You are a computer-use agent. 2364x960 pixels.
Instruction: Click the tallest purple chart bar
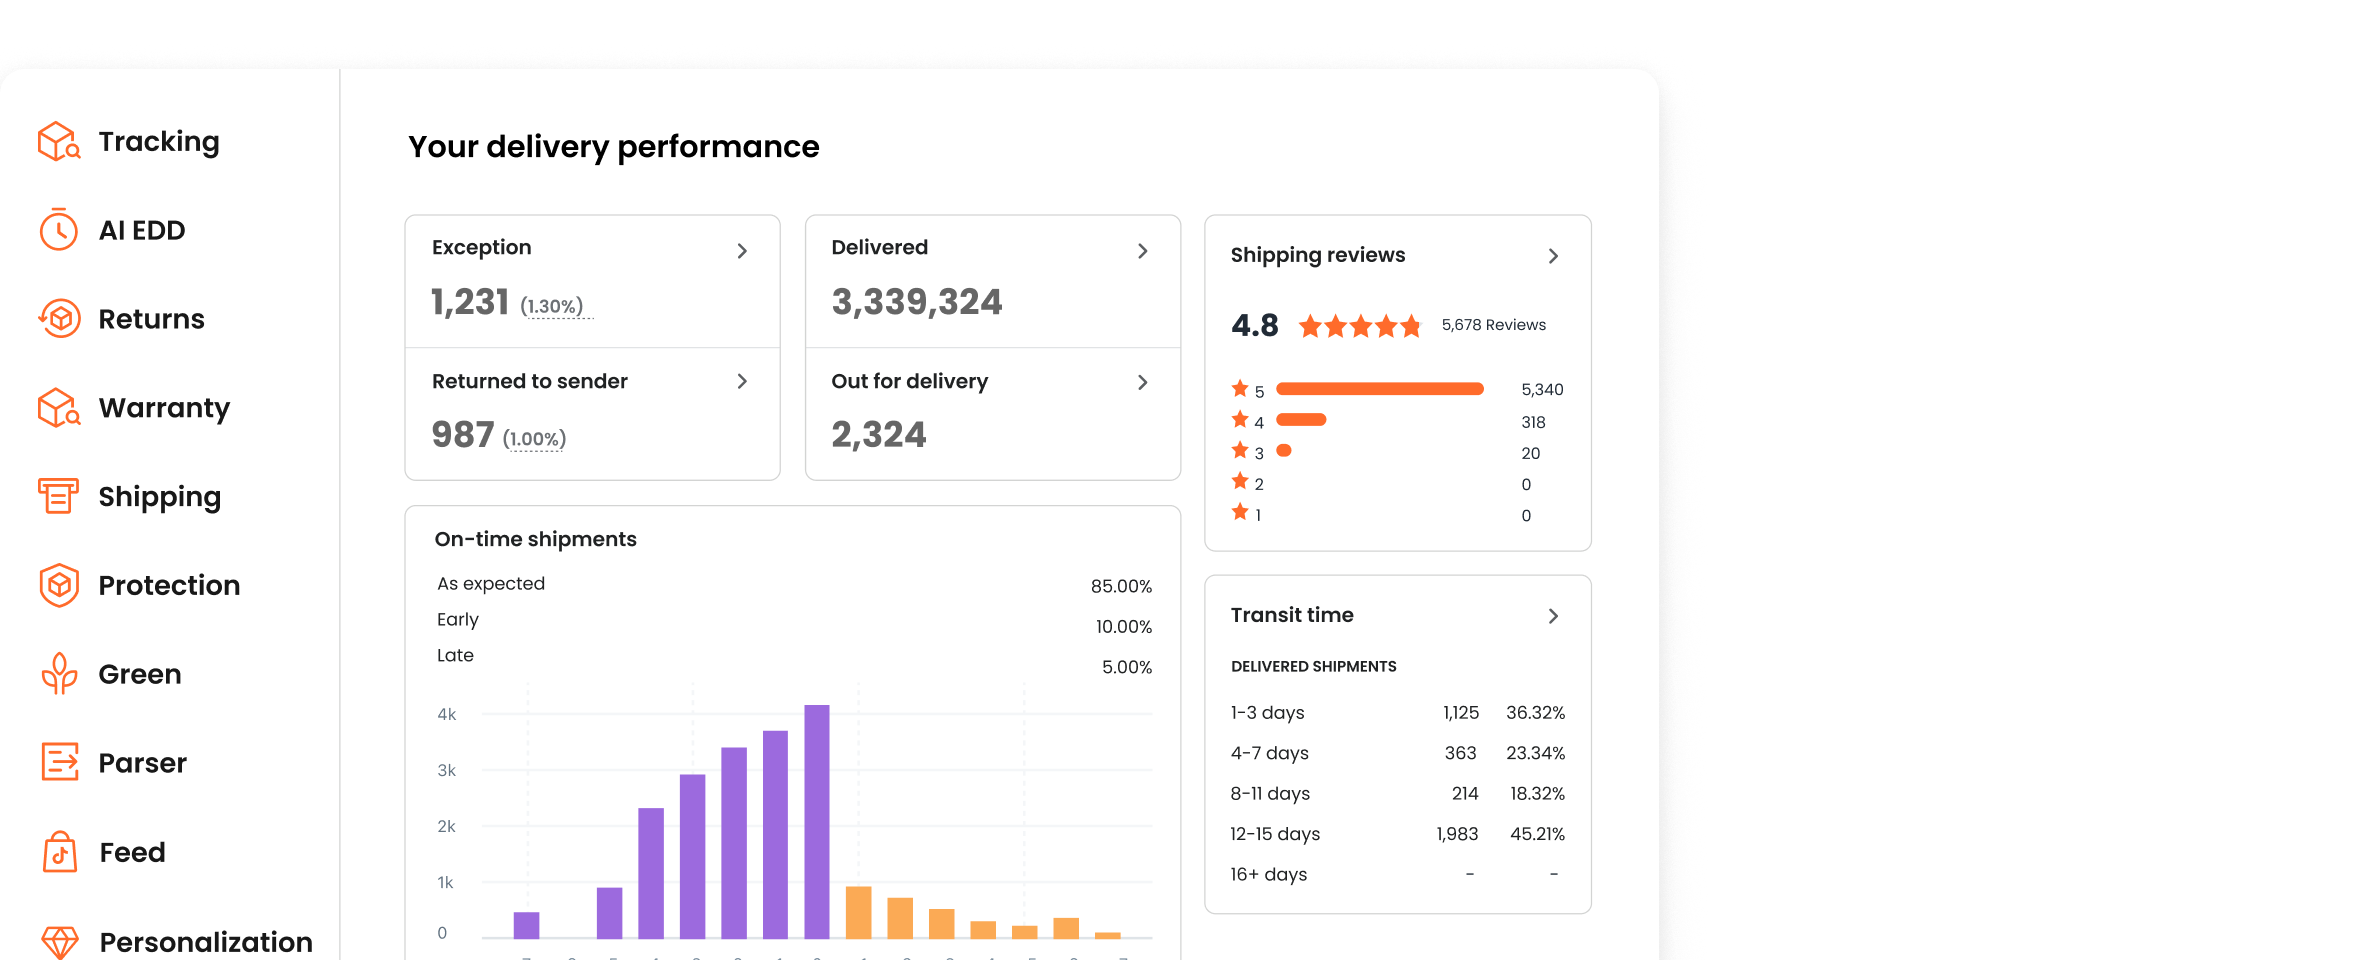817,820
